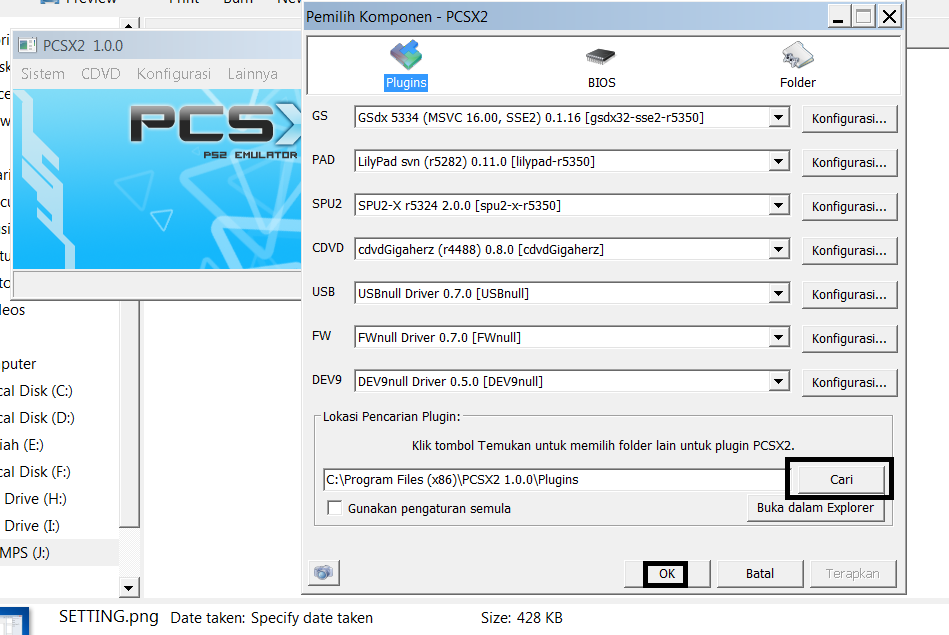Select Computer node in Explorer sidebar
This screenshot has height=635, width=949.
pyautogui.click(x=18, y=364)
